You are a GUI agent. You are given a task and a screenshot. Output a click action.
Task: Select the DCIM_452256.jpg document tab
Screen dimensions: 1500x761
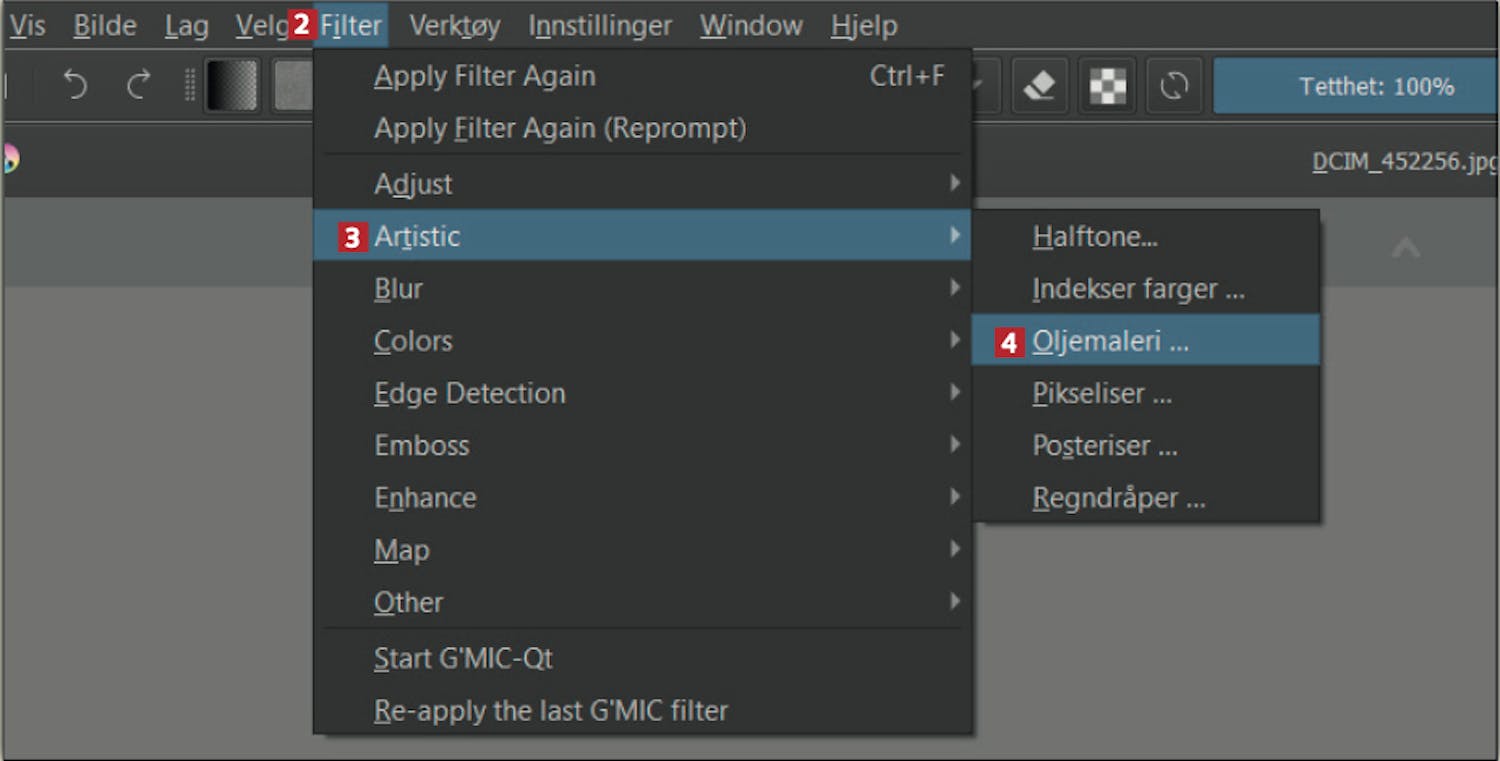(1405, 162)
